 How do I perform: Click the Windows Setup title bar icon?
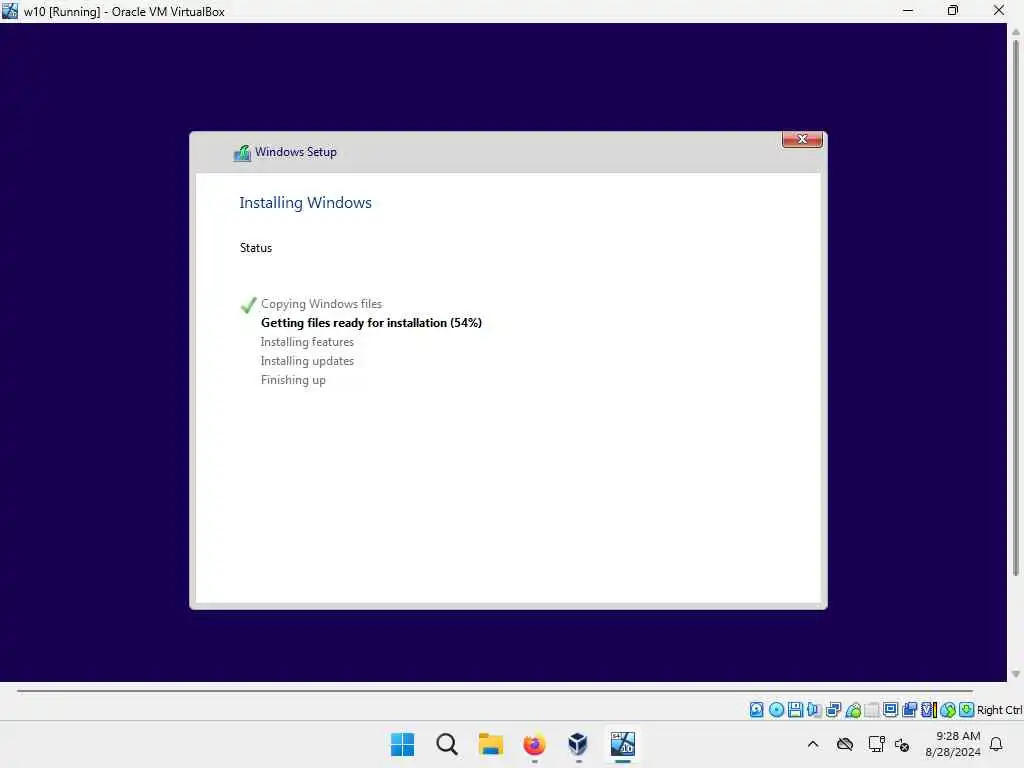point(242,153)
